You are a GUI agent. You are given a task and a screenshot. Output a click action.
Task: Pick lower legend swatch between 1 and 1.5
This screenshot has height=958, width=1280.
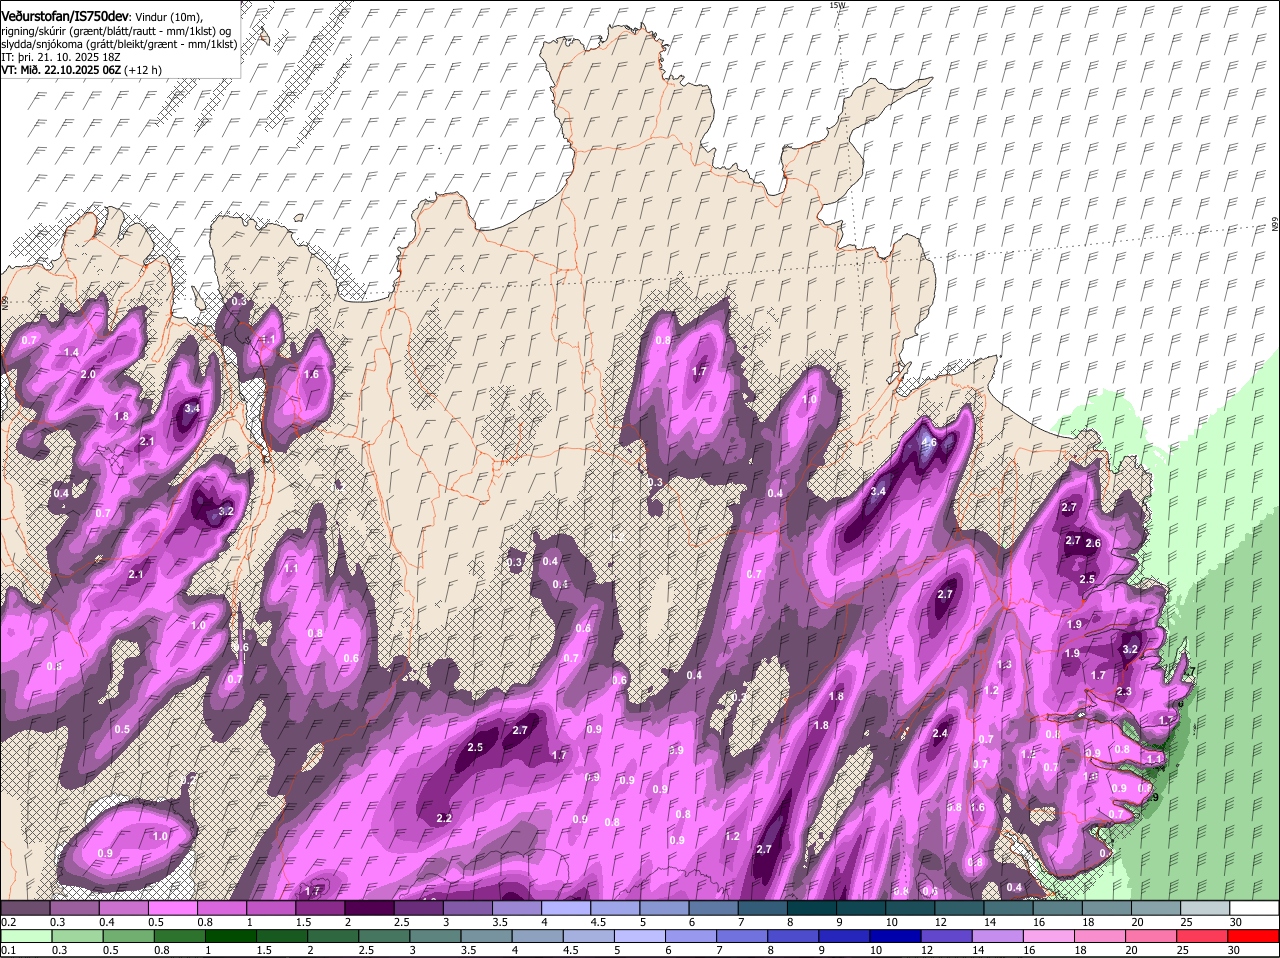(x=230, y=936)
